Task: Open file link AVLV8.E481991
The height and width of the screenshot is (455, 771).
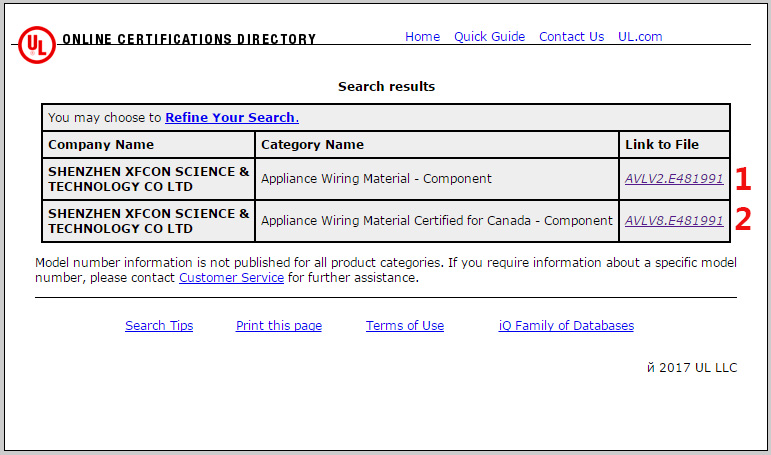Action: point(674,220)
